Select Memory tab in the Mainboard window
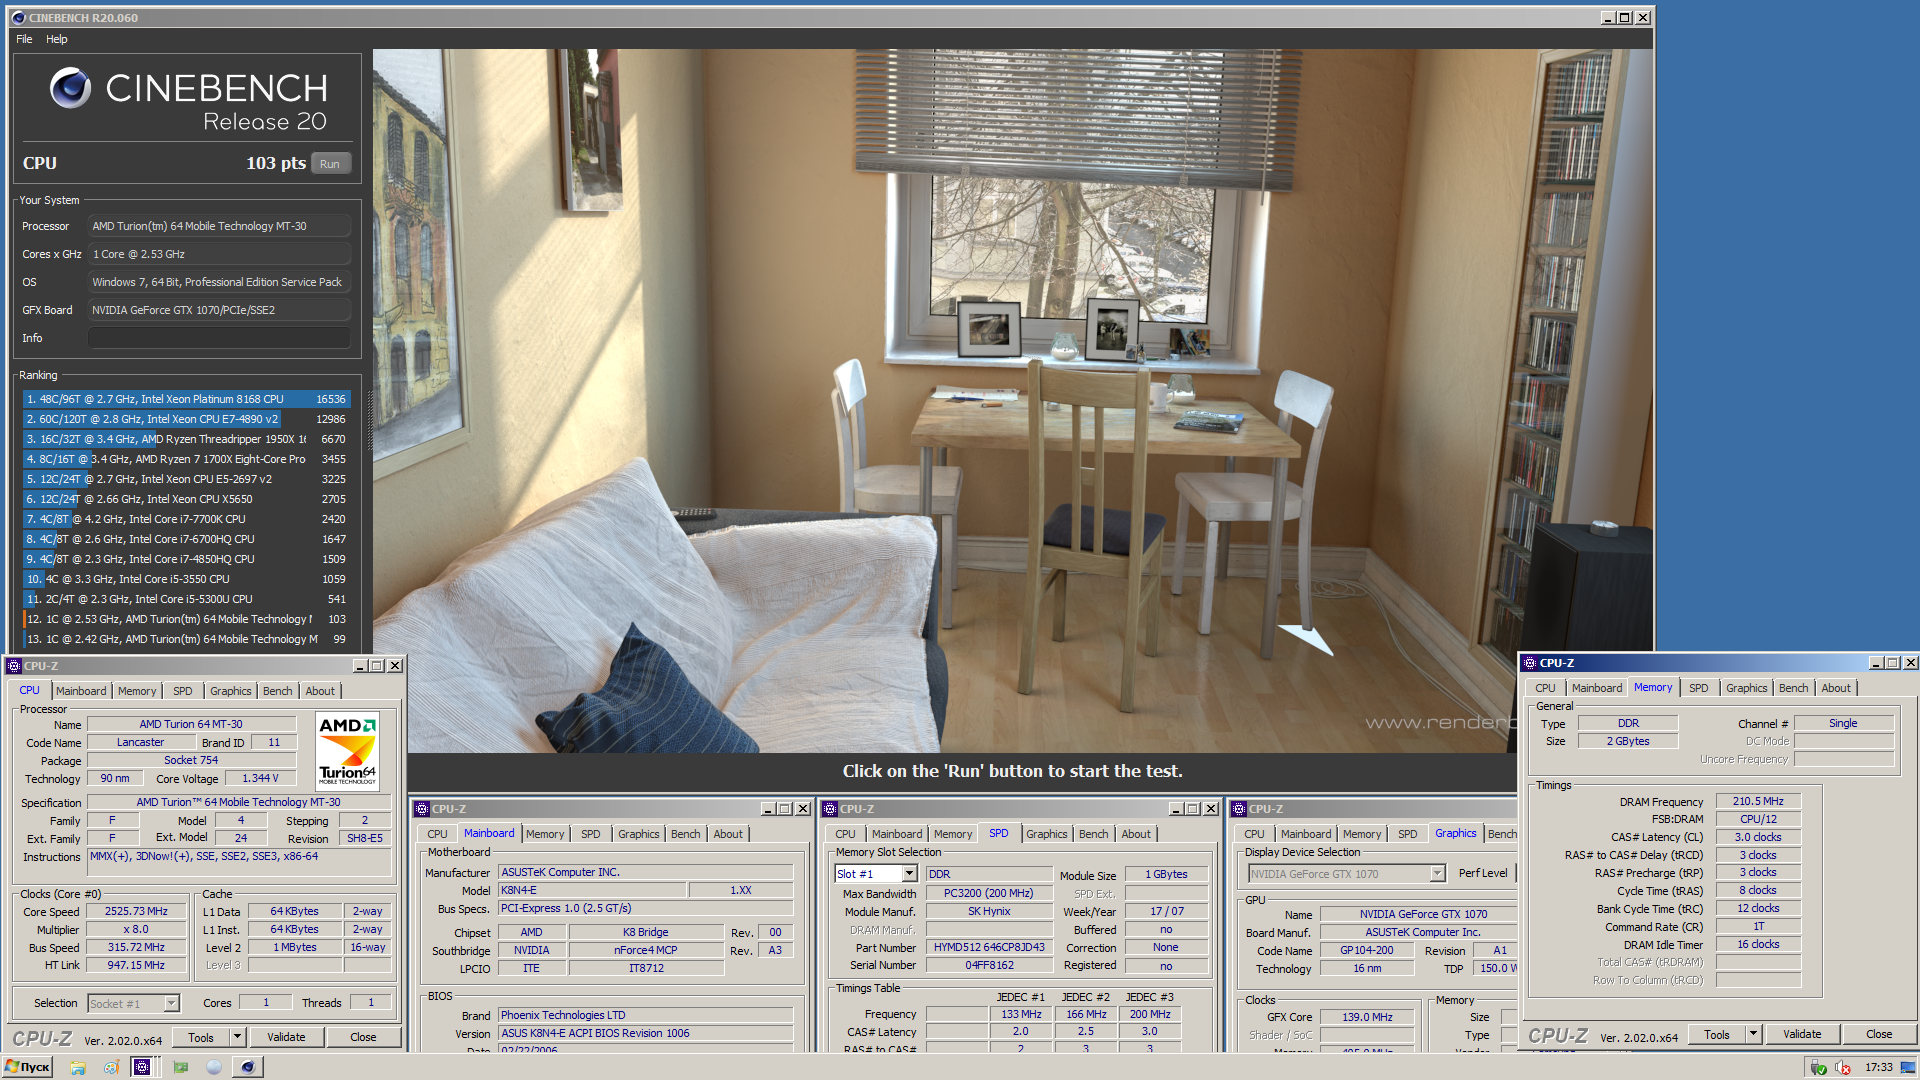 [x=545, y=834]
